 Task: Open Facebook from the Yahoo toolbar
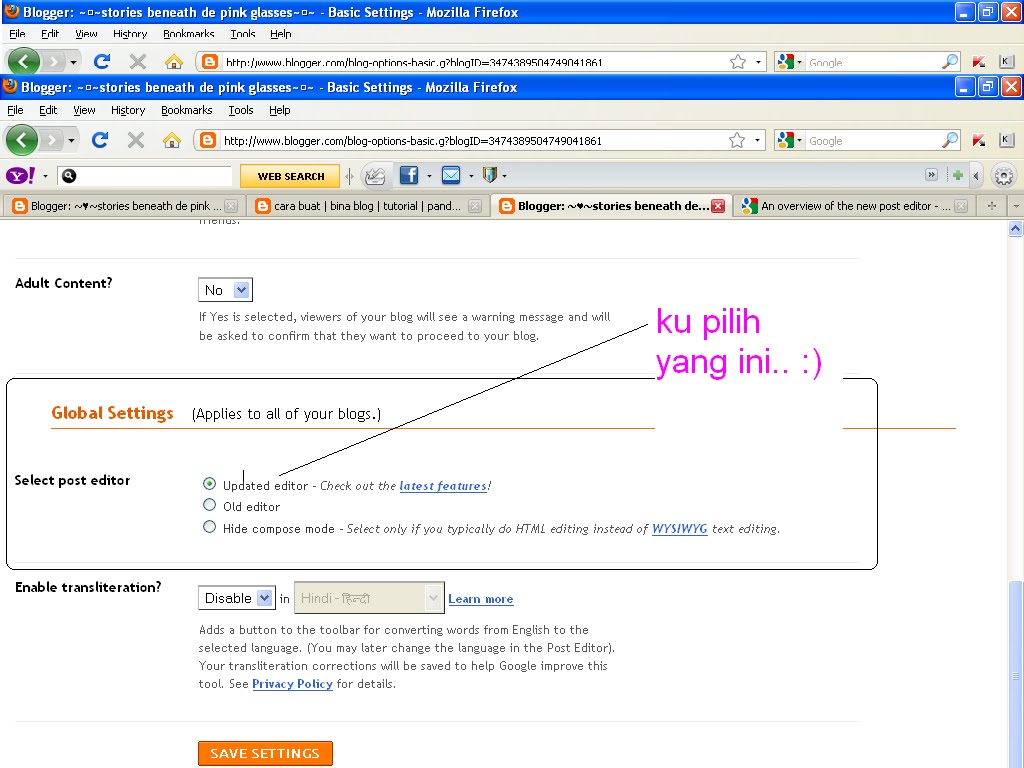click(409, 175)
